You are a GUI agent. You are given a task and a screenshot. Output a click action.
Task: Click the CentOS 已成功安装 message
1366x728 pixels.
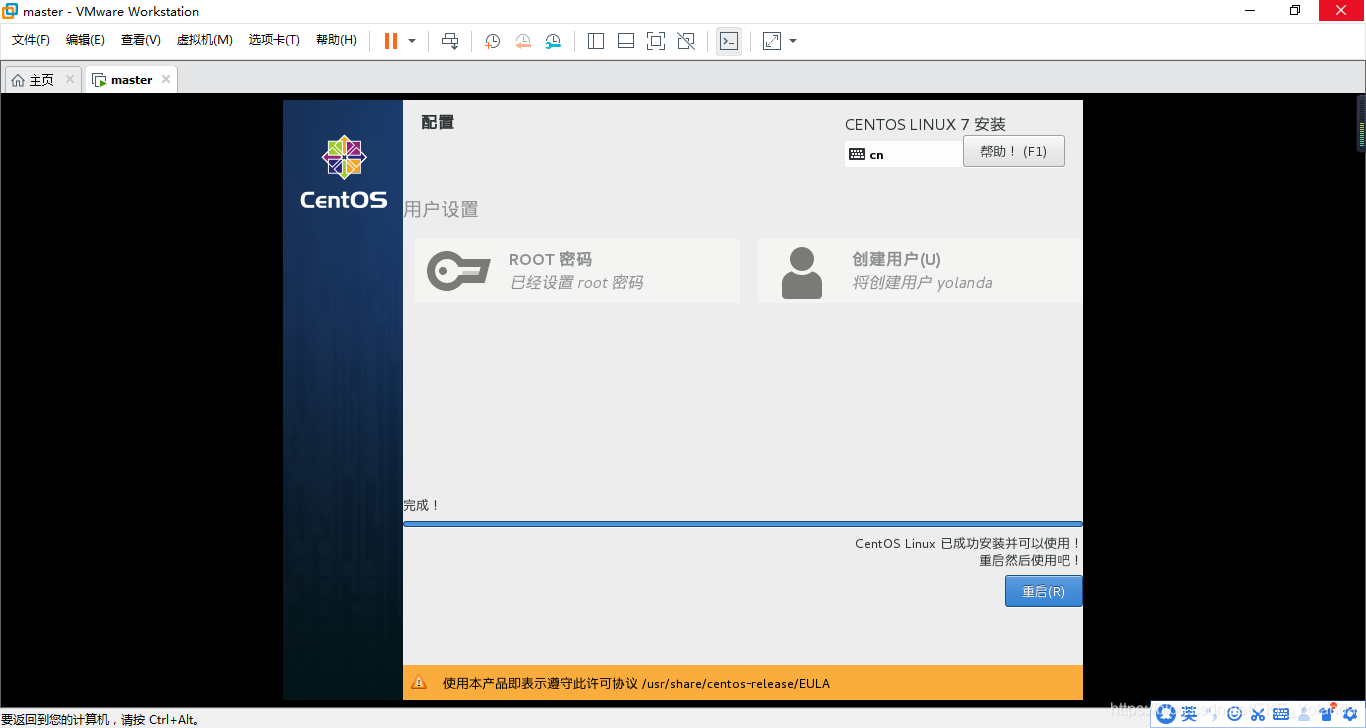tap(968, 544)
